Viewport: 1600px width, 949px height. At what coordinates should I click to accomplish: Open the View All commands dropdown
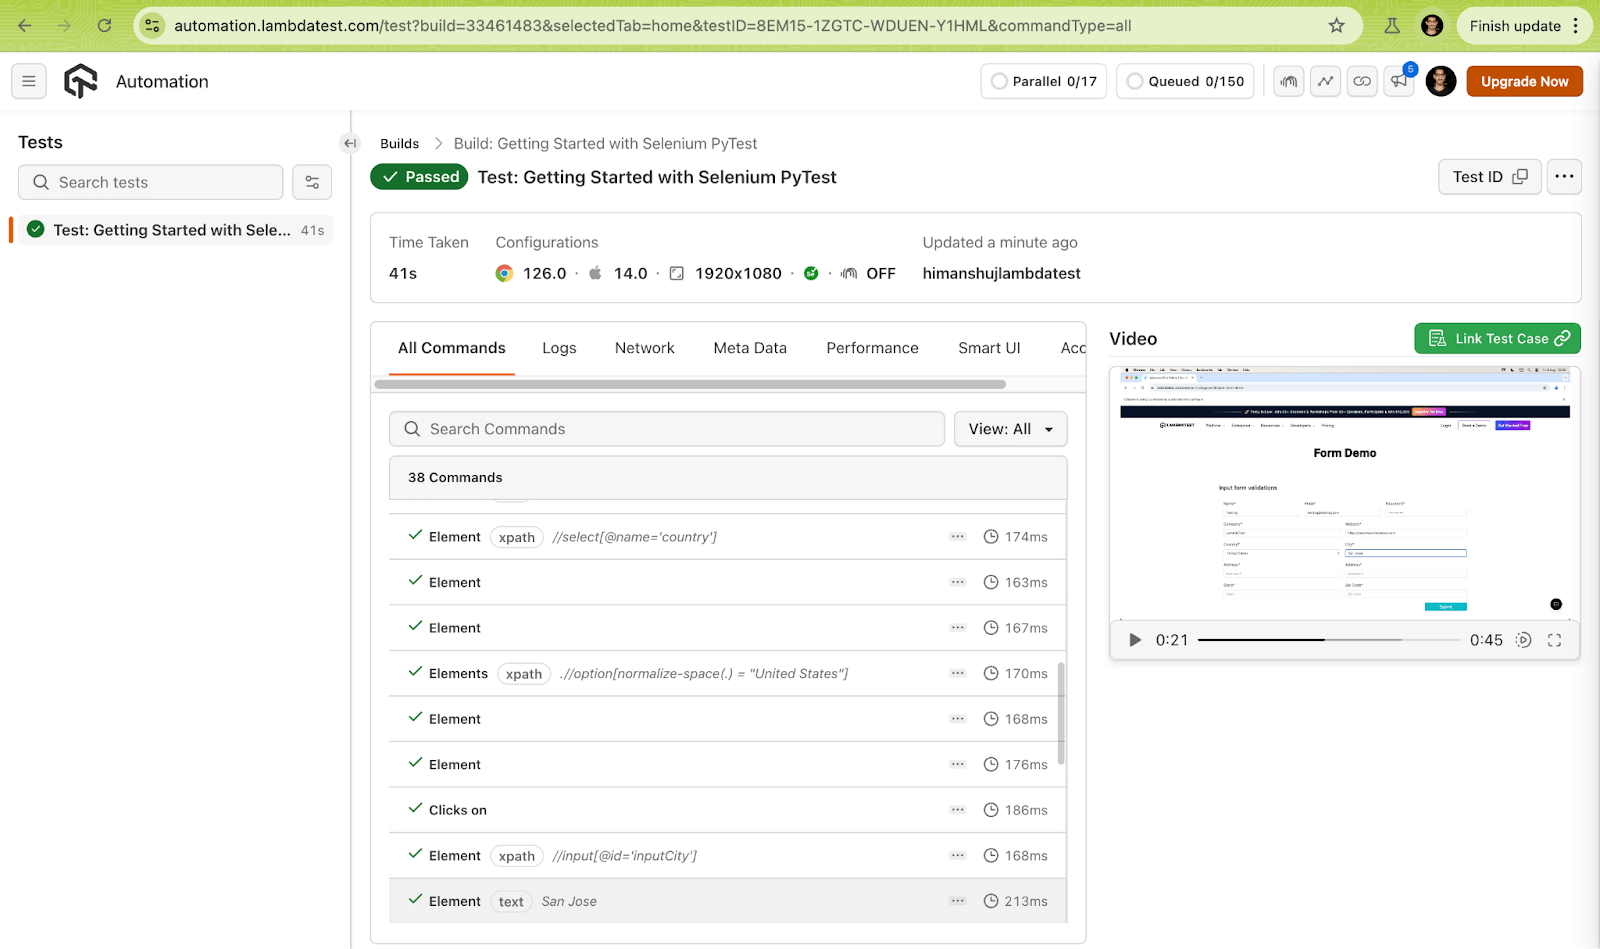coord(1010,428)
